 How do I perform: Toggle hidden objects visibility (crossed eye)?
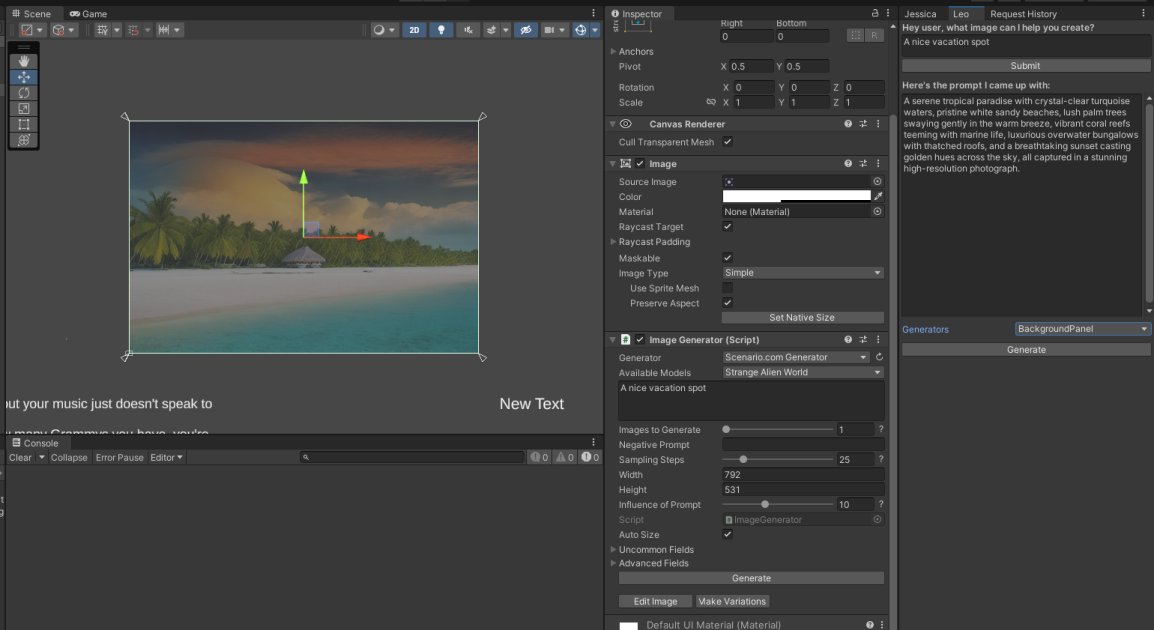click(x=525, y=30)
